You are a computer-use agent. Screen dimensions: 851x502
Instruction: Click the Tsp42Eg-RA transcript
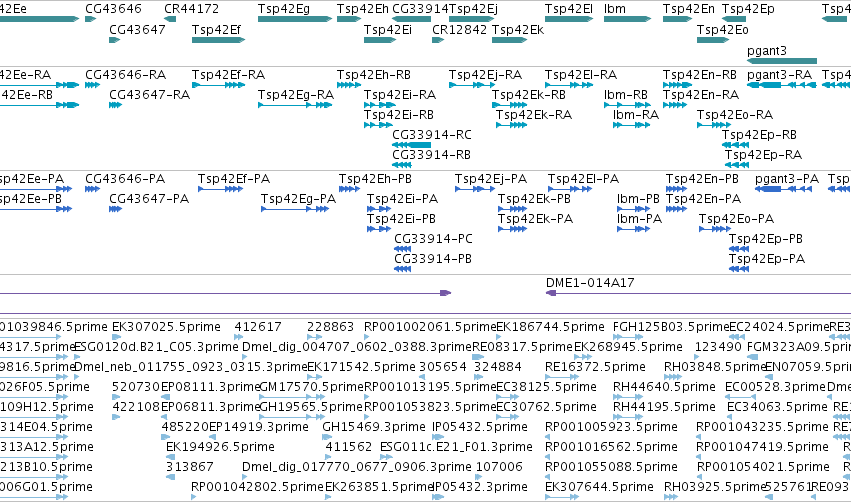tap(295, 105)
